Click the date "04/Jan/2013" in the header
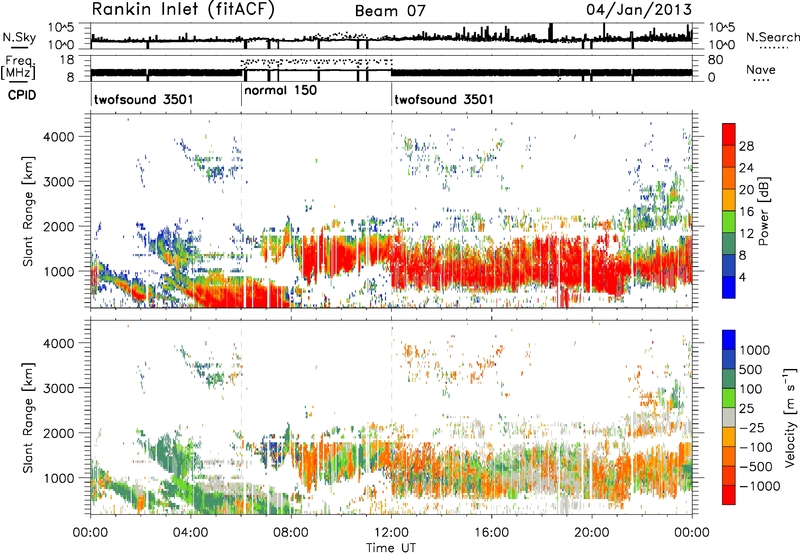Screen dimensions: 800x554 639,10
